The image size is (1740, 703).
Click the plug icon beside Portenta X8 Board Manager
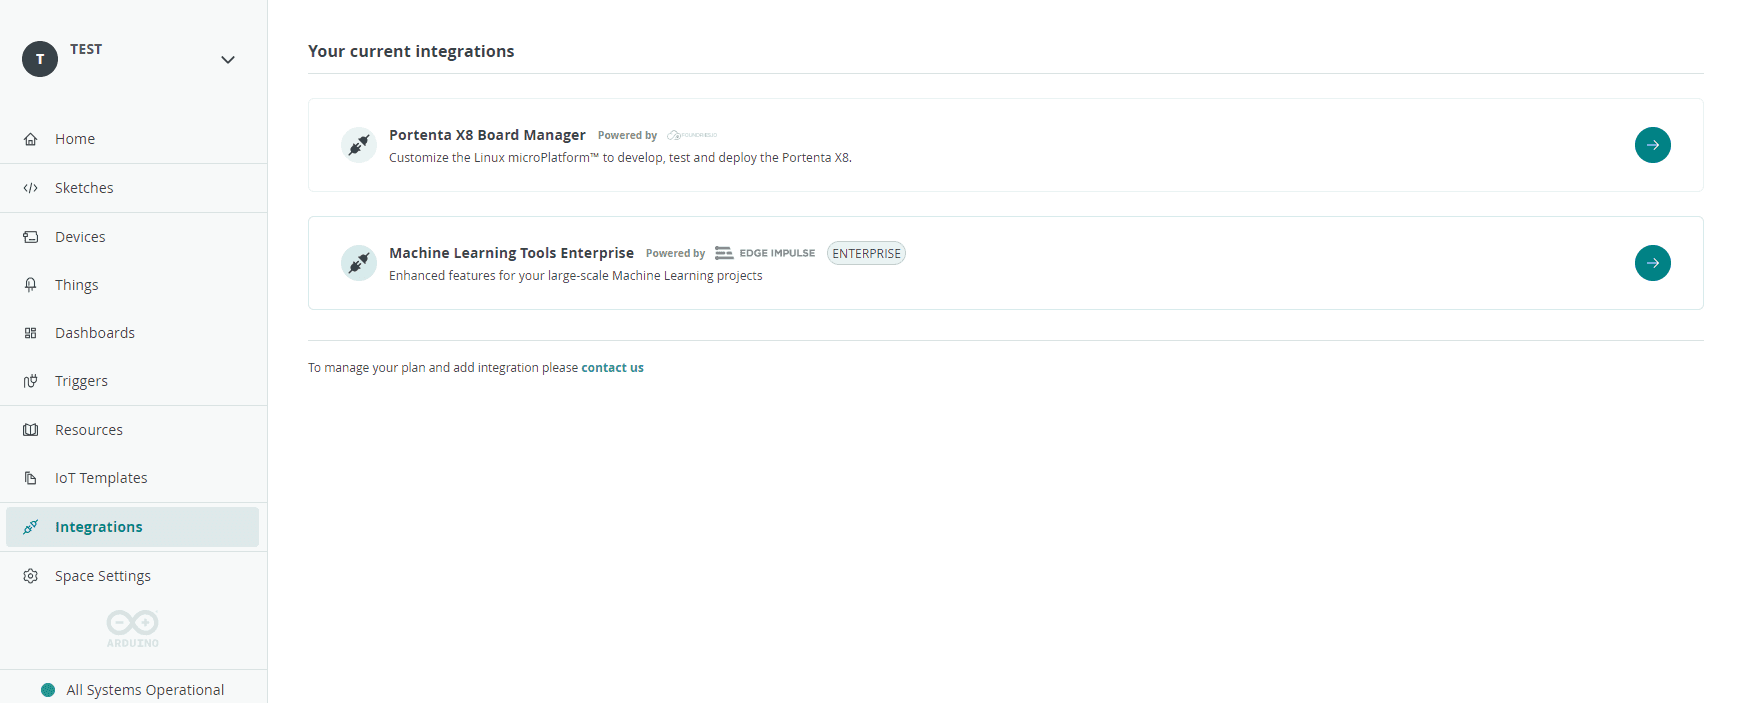pyautogui.click(x=358, y=145)
